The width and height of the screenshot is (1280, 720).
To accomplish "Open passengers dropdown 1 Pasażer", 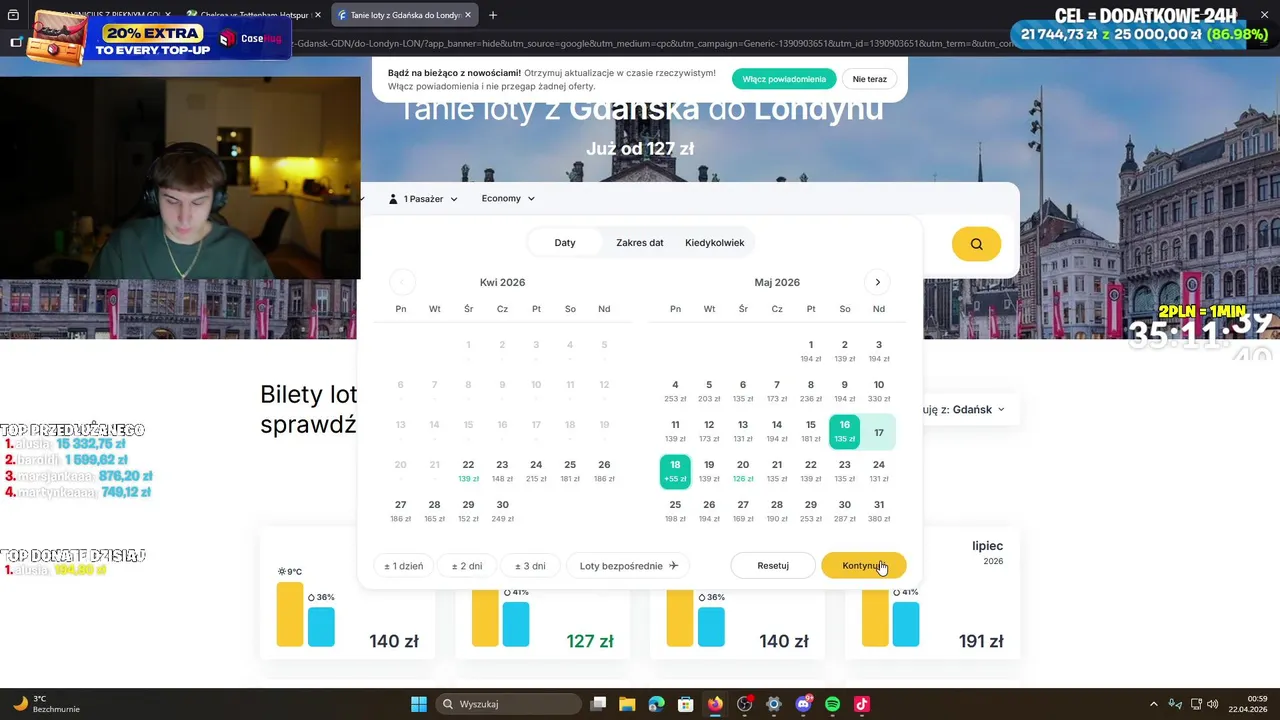I will [x=423, y=199].
